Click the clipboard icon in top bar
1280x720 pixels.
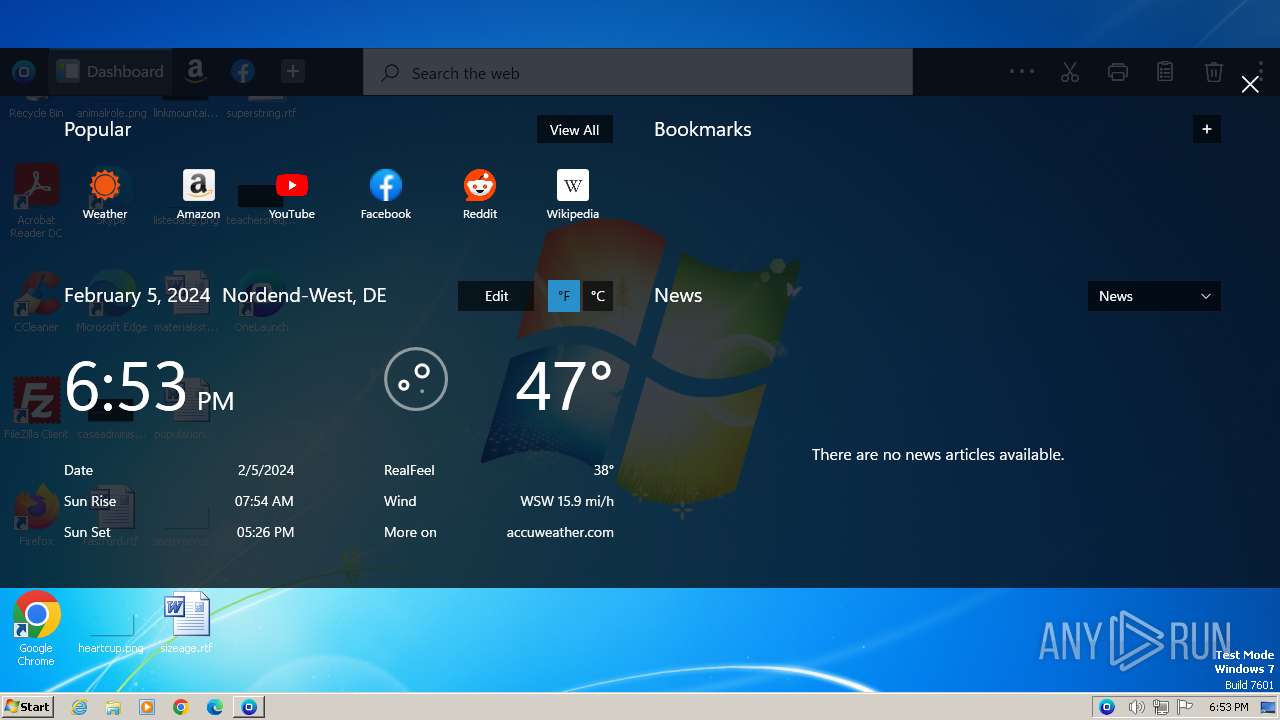click(x=1165, y=72)
